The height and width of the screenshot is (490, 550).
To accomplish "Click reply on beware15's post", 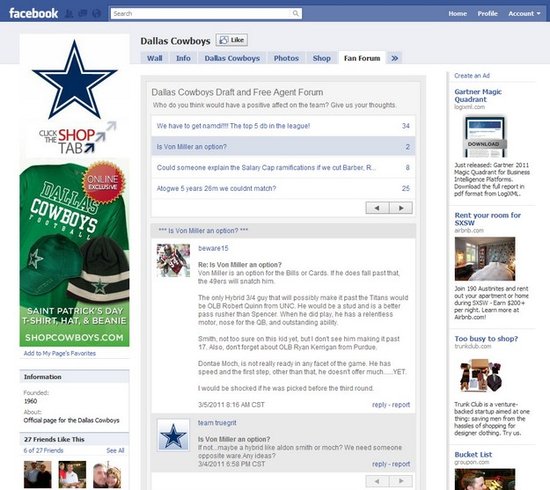I will click(379, 405).
